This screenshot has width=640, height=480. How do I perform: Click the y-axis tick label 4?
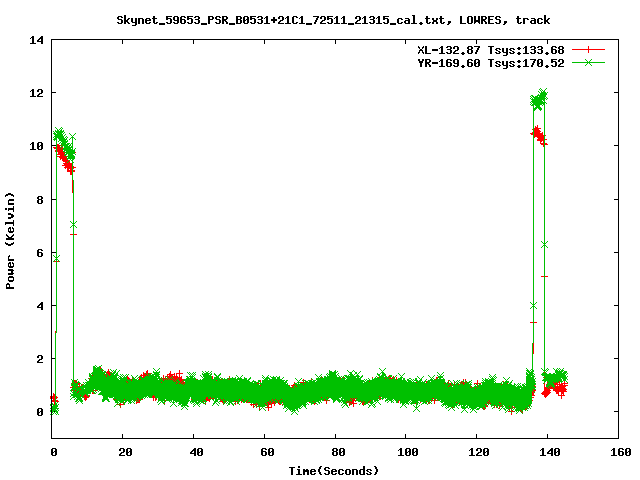pos(40,306)
